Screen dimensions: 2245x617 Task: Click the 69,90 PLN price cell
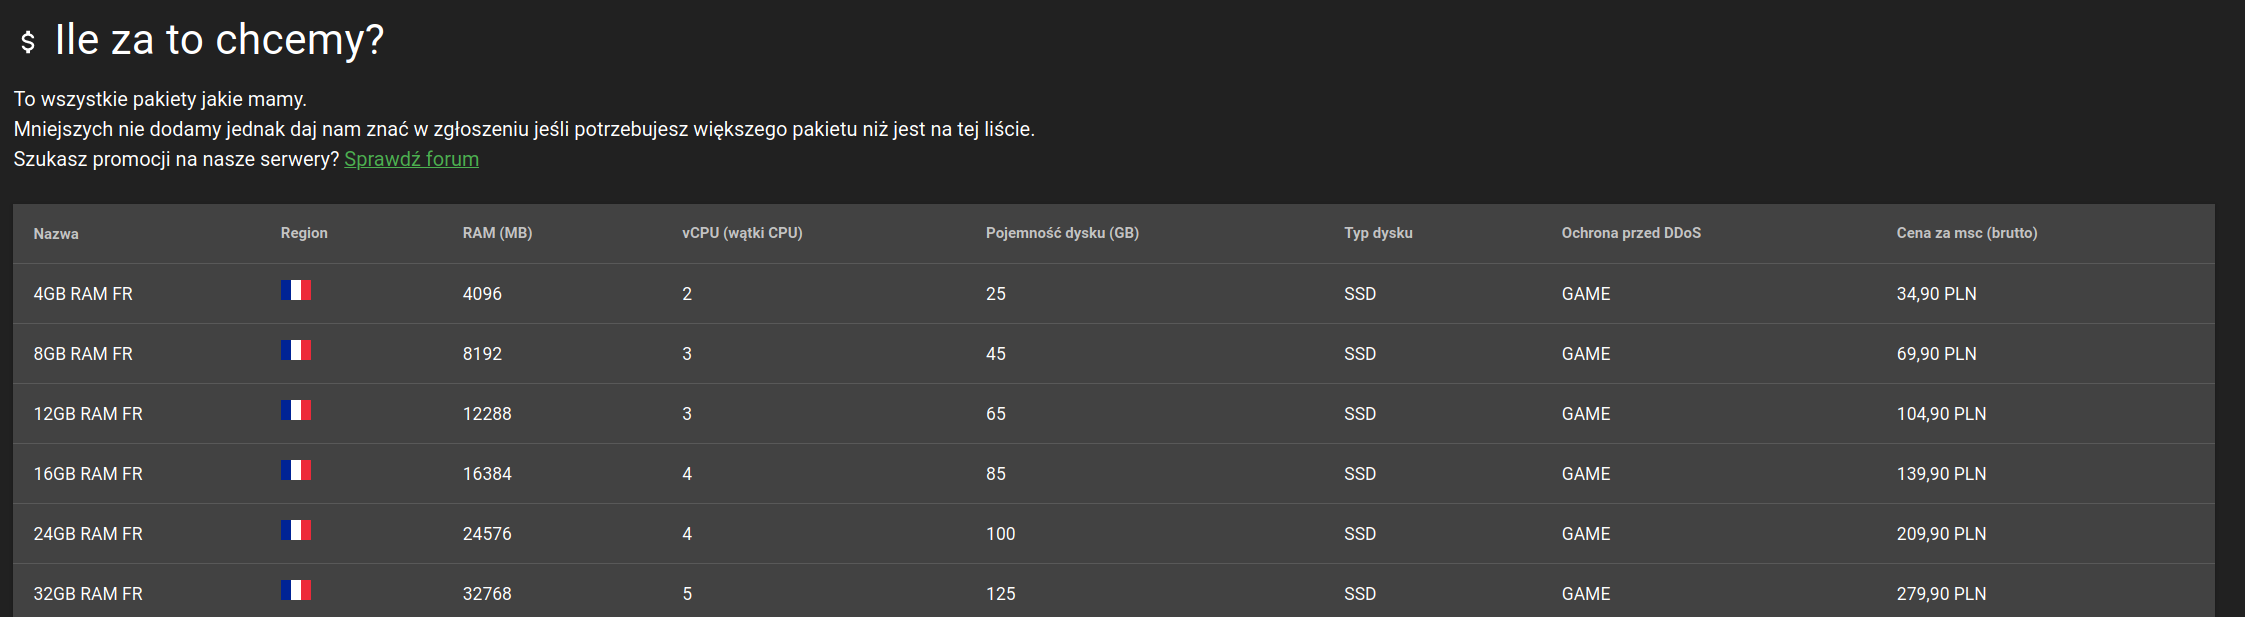[1936, 354]
